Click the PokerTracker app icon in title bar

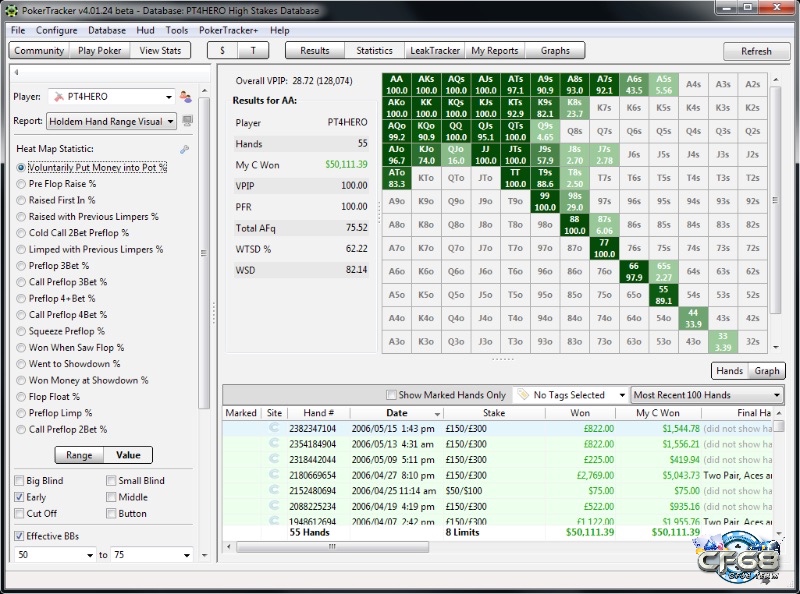(11, 10)
